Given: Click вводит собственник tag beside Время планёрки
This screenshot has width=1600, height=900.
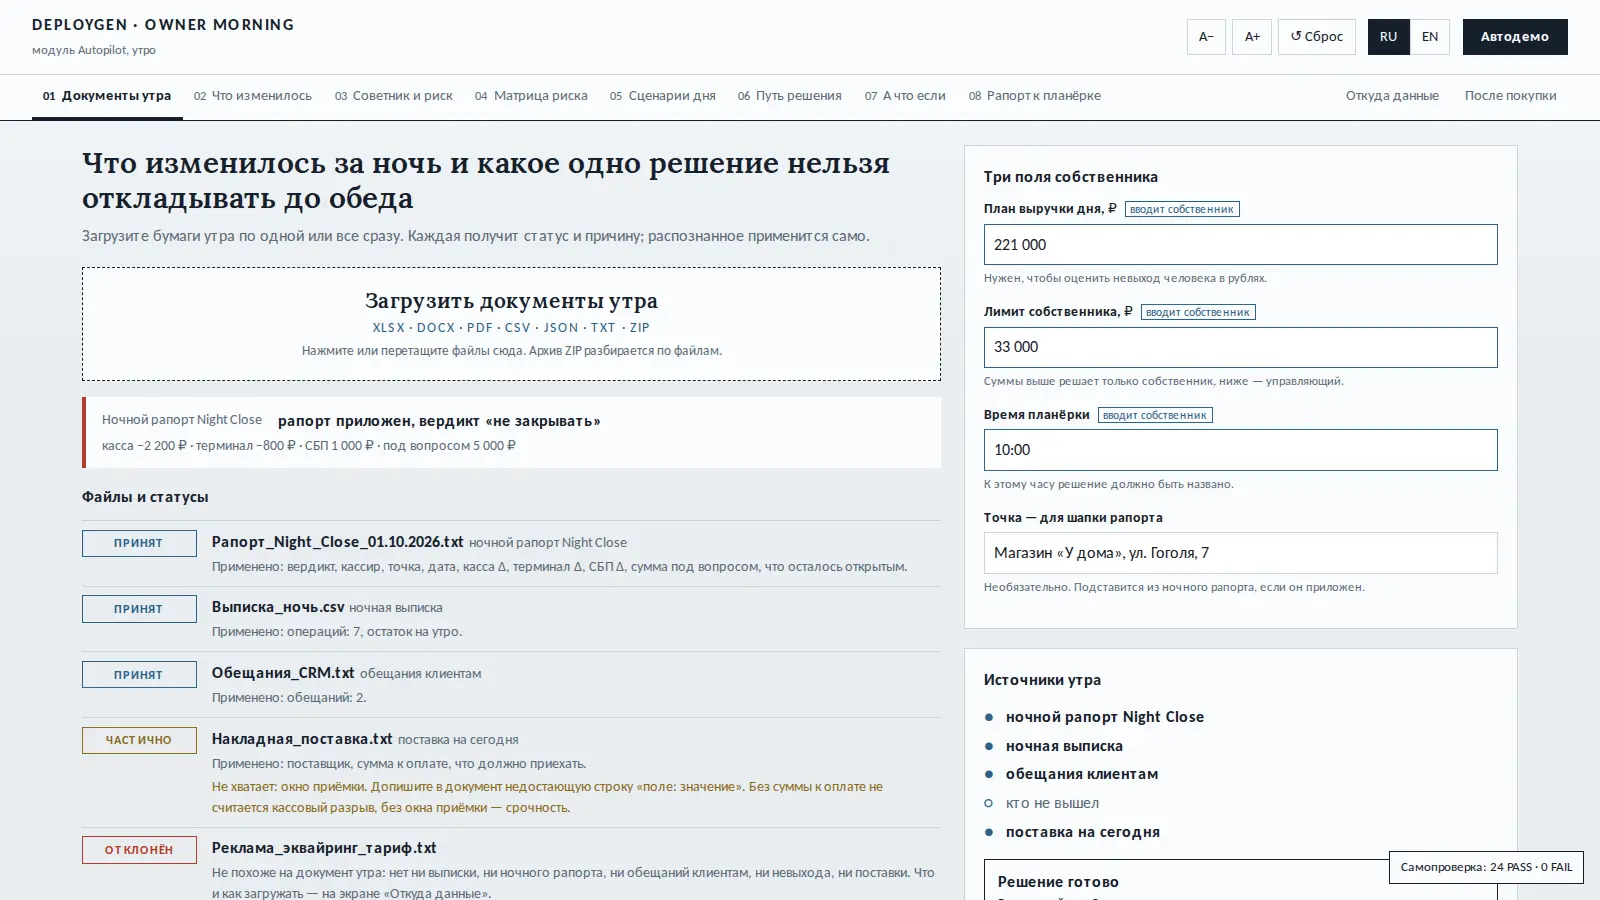Looking at the screenshot, I should pyautogui.click(x=1155, y=415).
